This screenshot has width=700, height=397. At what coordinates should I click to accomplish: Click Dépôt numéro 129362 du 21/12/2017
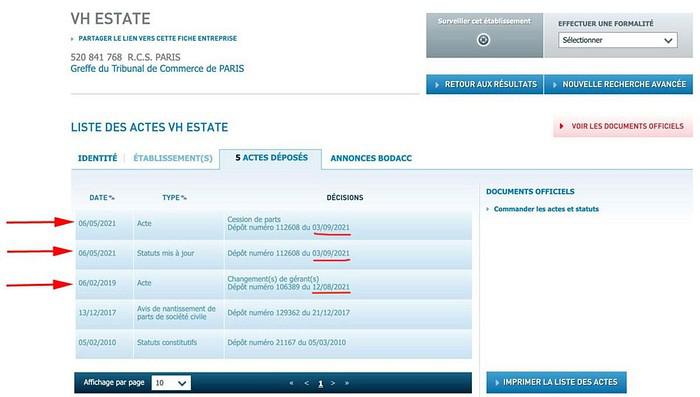click(x=288, y=313)
